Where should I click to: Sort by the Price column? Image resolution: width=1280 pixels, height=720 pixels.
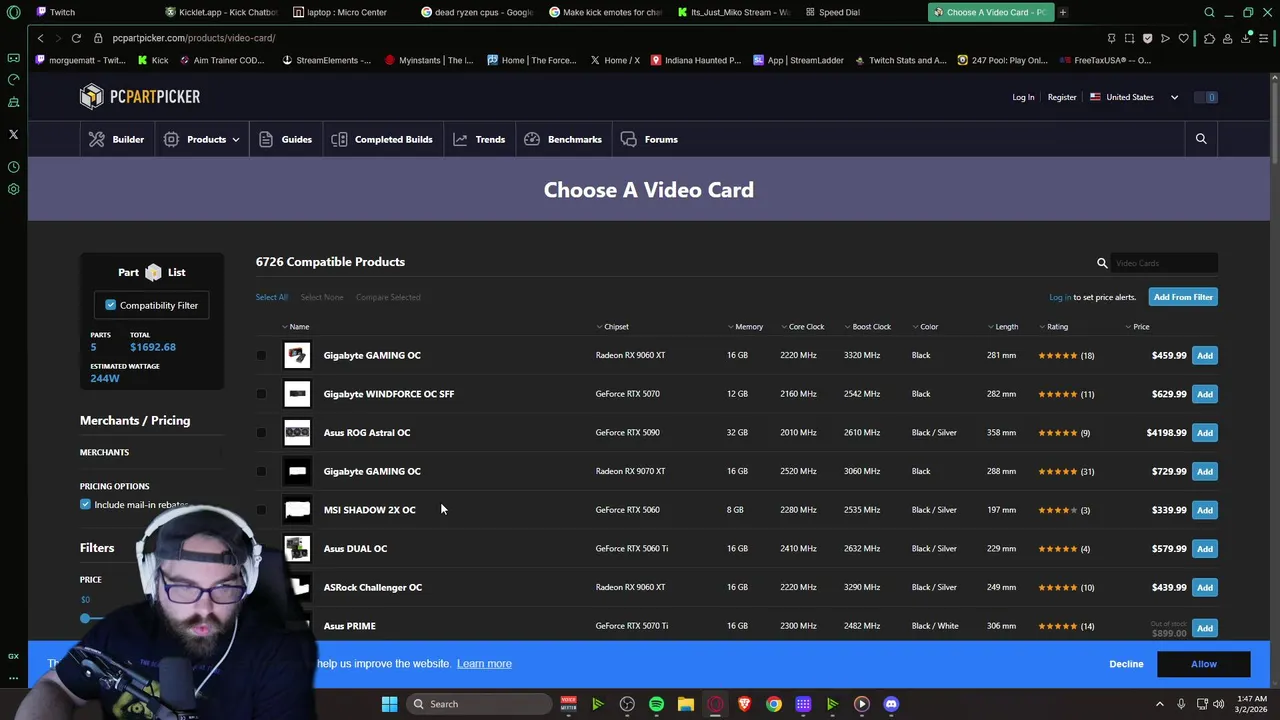click(x=1138, y=327)
